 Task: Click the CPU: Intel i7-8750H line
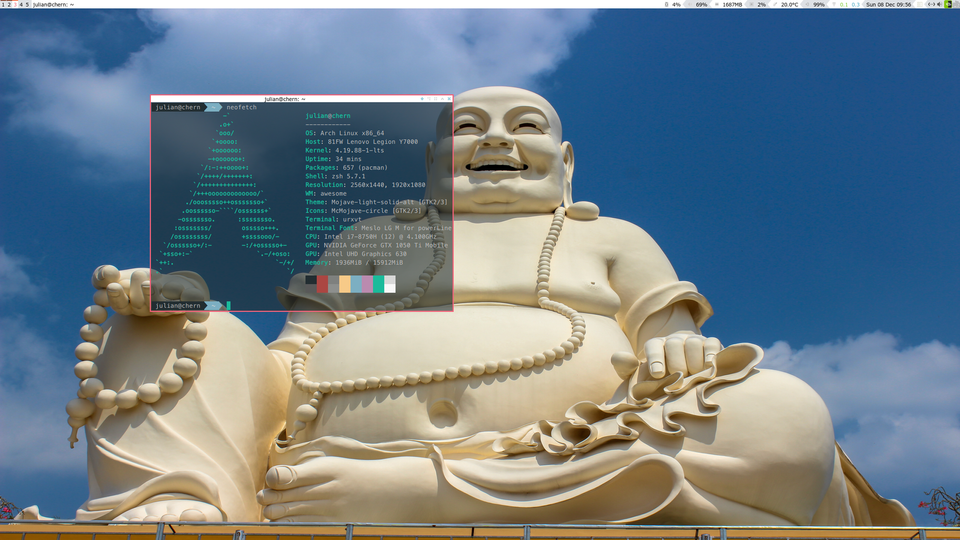tap(371, 236)
